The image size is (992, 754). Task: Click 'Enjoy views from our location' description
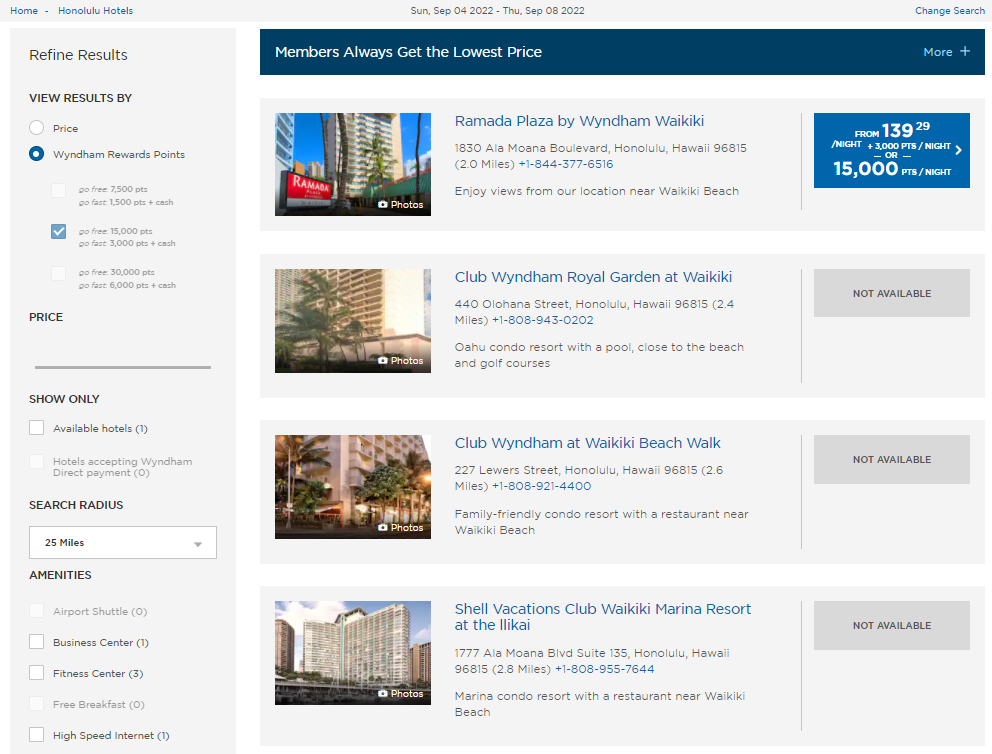point(597,191)
